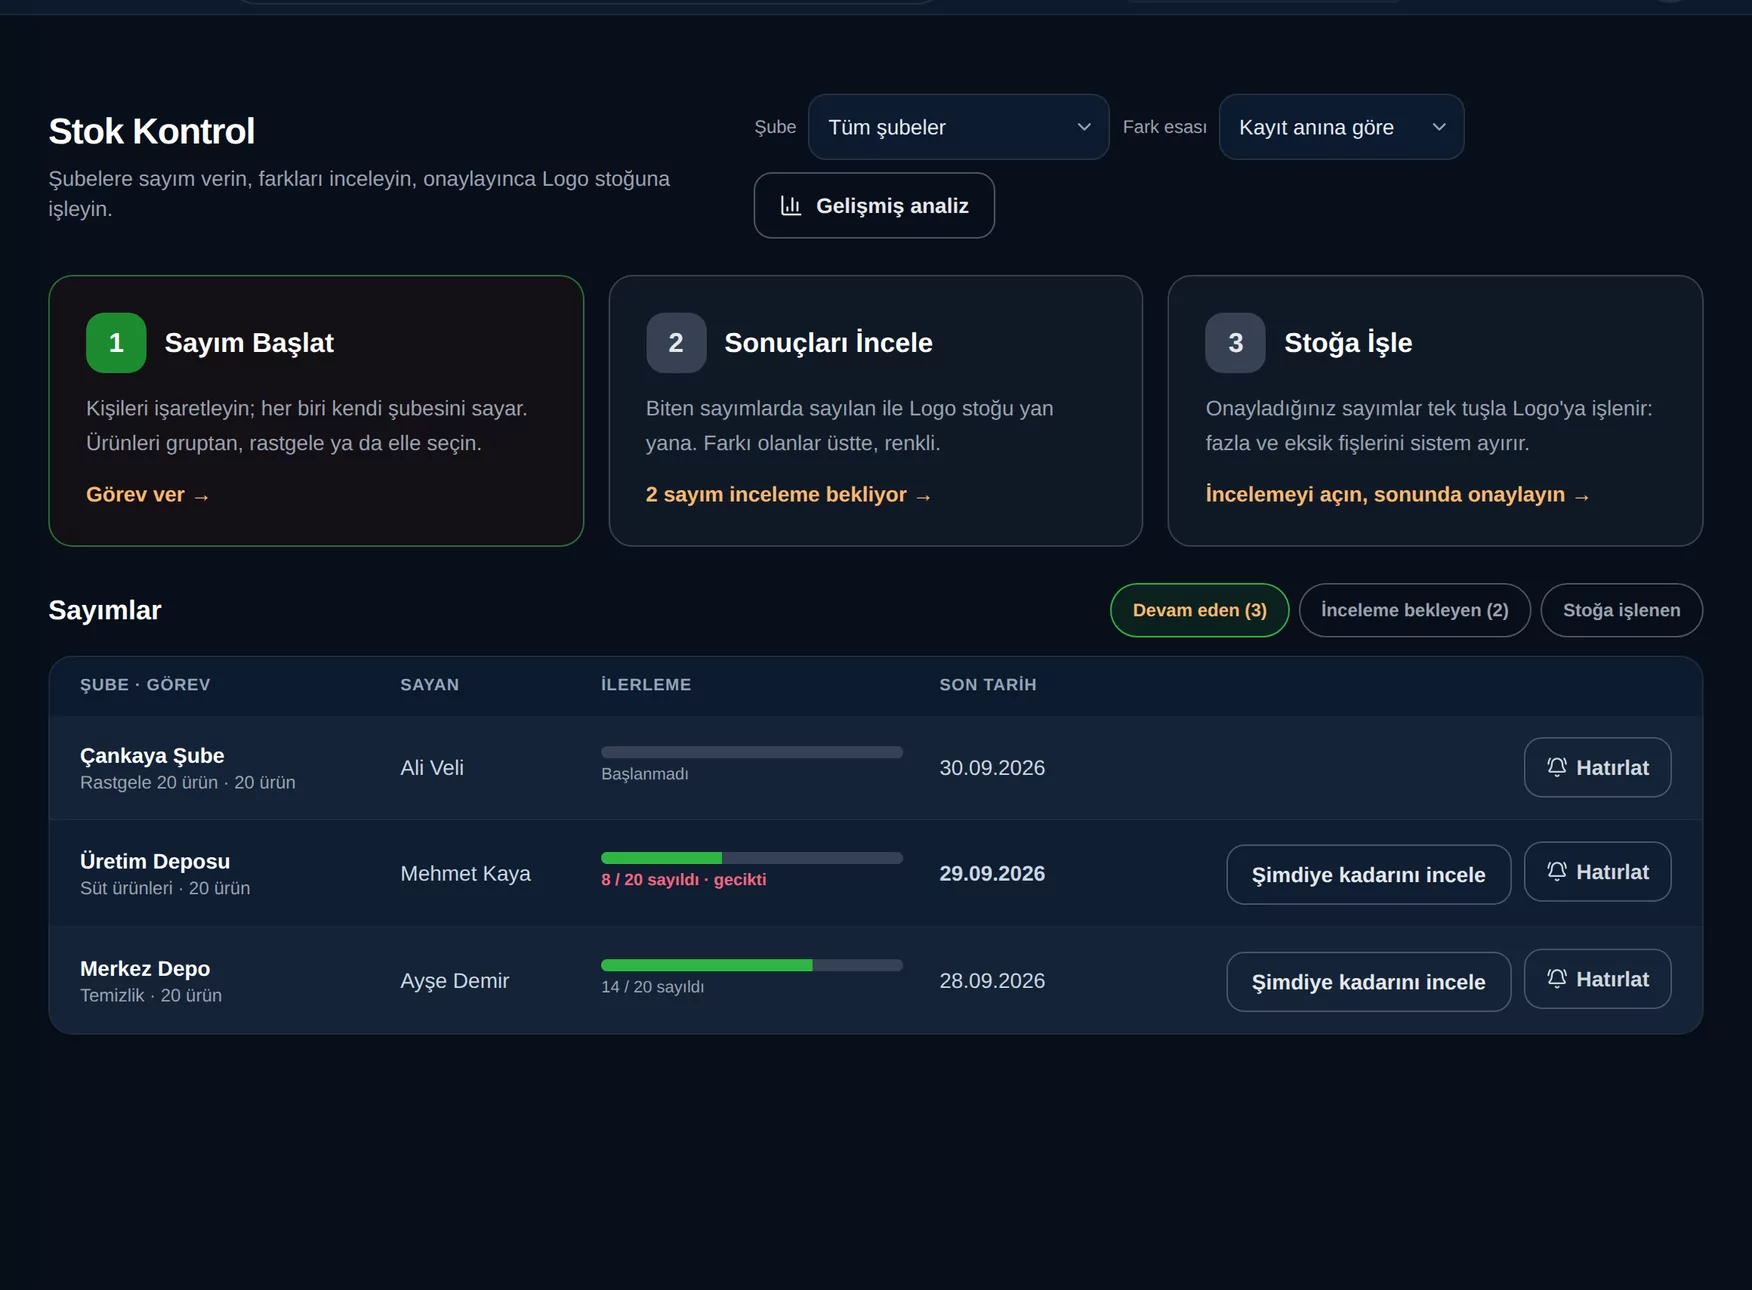
Task: Open the Fark esası dropdown Kayıt anına göre
Action: (x=1341, y=127)
